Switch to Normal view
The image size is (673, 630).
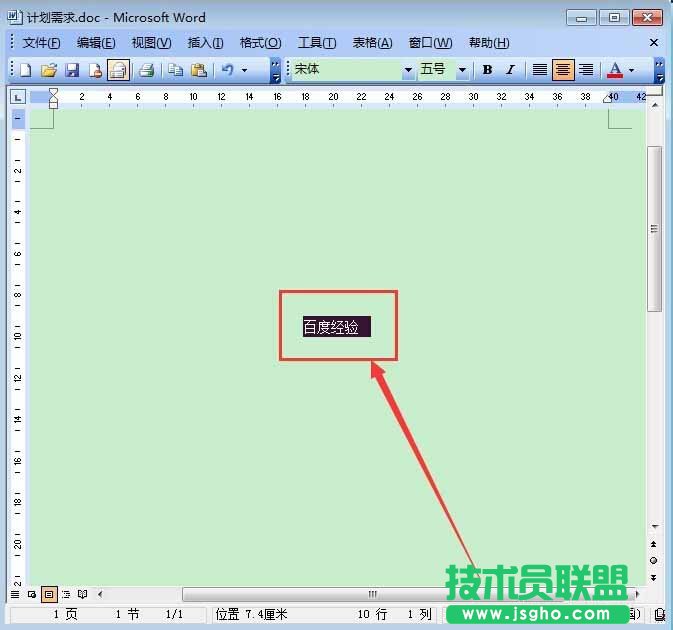pyautogui.click(x=15, y=594)
